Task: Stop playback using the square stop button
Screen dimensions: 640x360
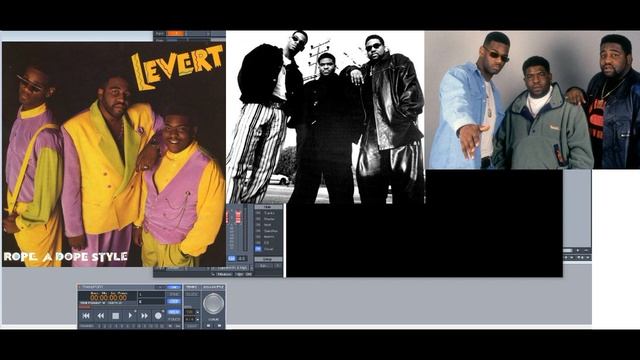Action: pos(116,316)
